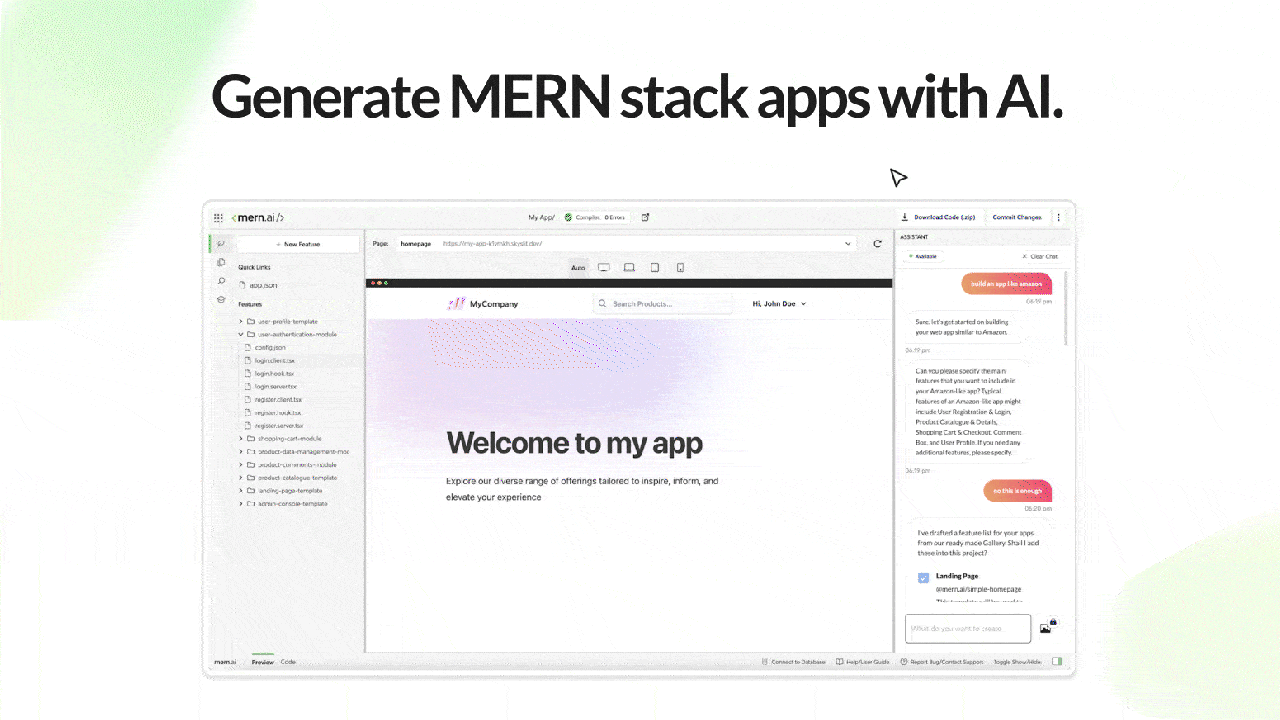Click the locked image upload icon
This screenshot has width=1280, height=720.
pos(1047,626)
